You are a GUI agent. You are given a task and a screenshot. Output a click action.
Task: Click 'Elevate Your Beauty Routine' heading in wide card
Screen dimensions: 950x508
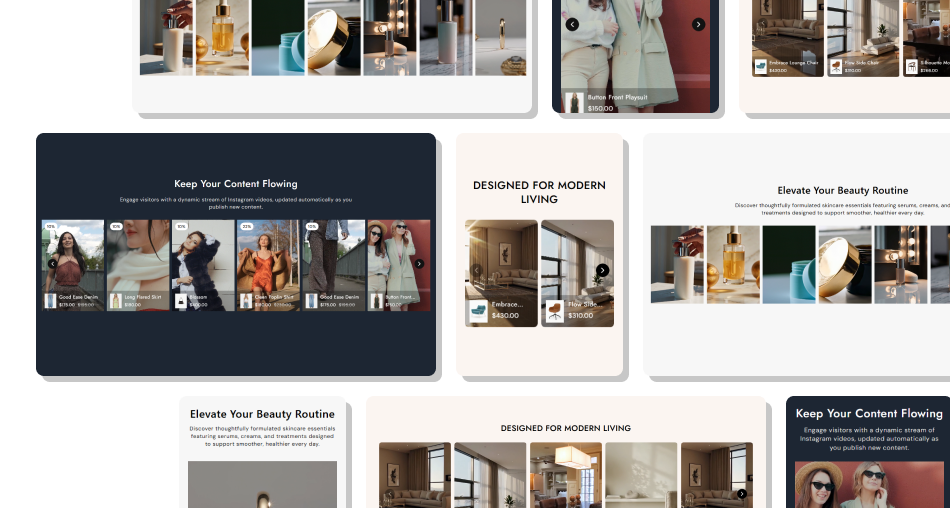click(x=843, y=190)
